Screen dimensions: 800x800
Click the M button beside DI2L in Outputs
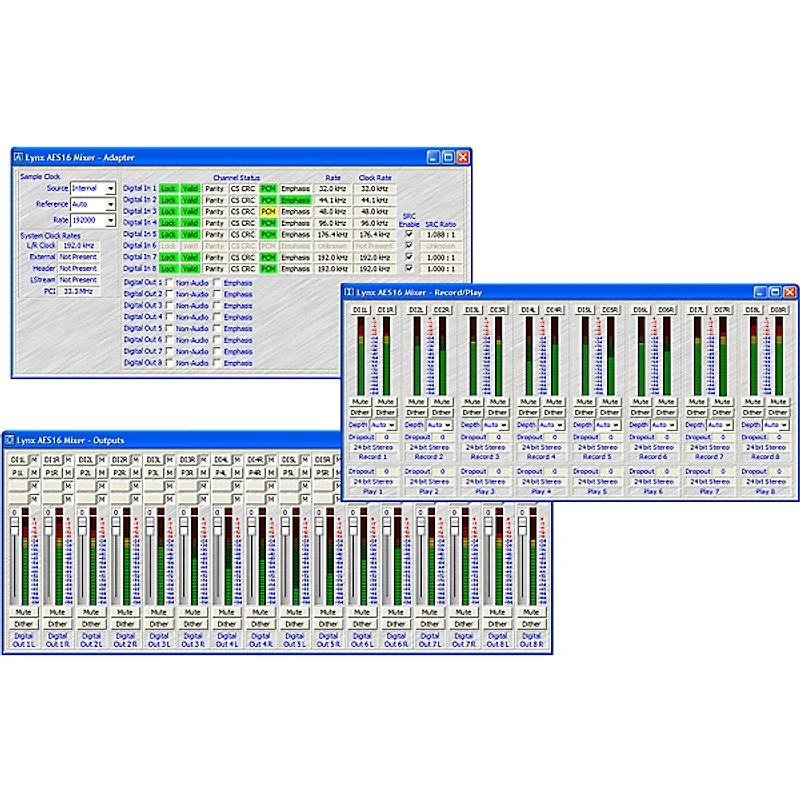click(x=99, y=459)
